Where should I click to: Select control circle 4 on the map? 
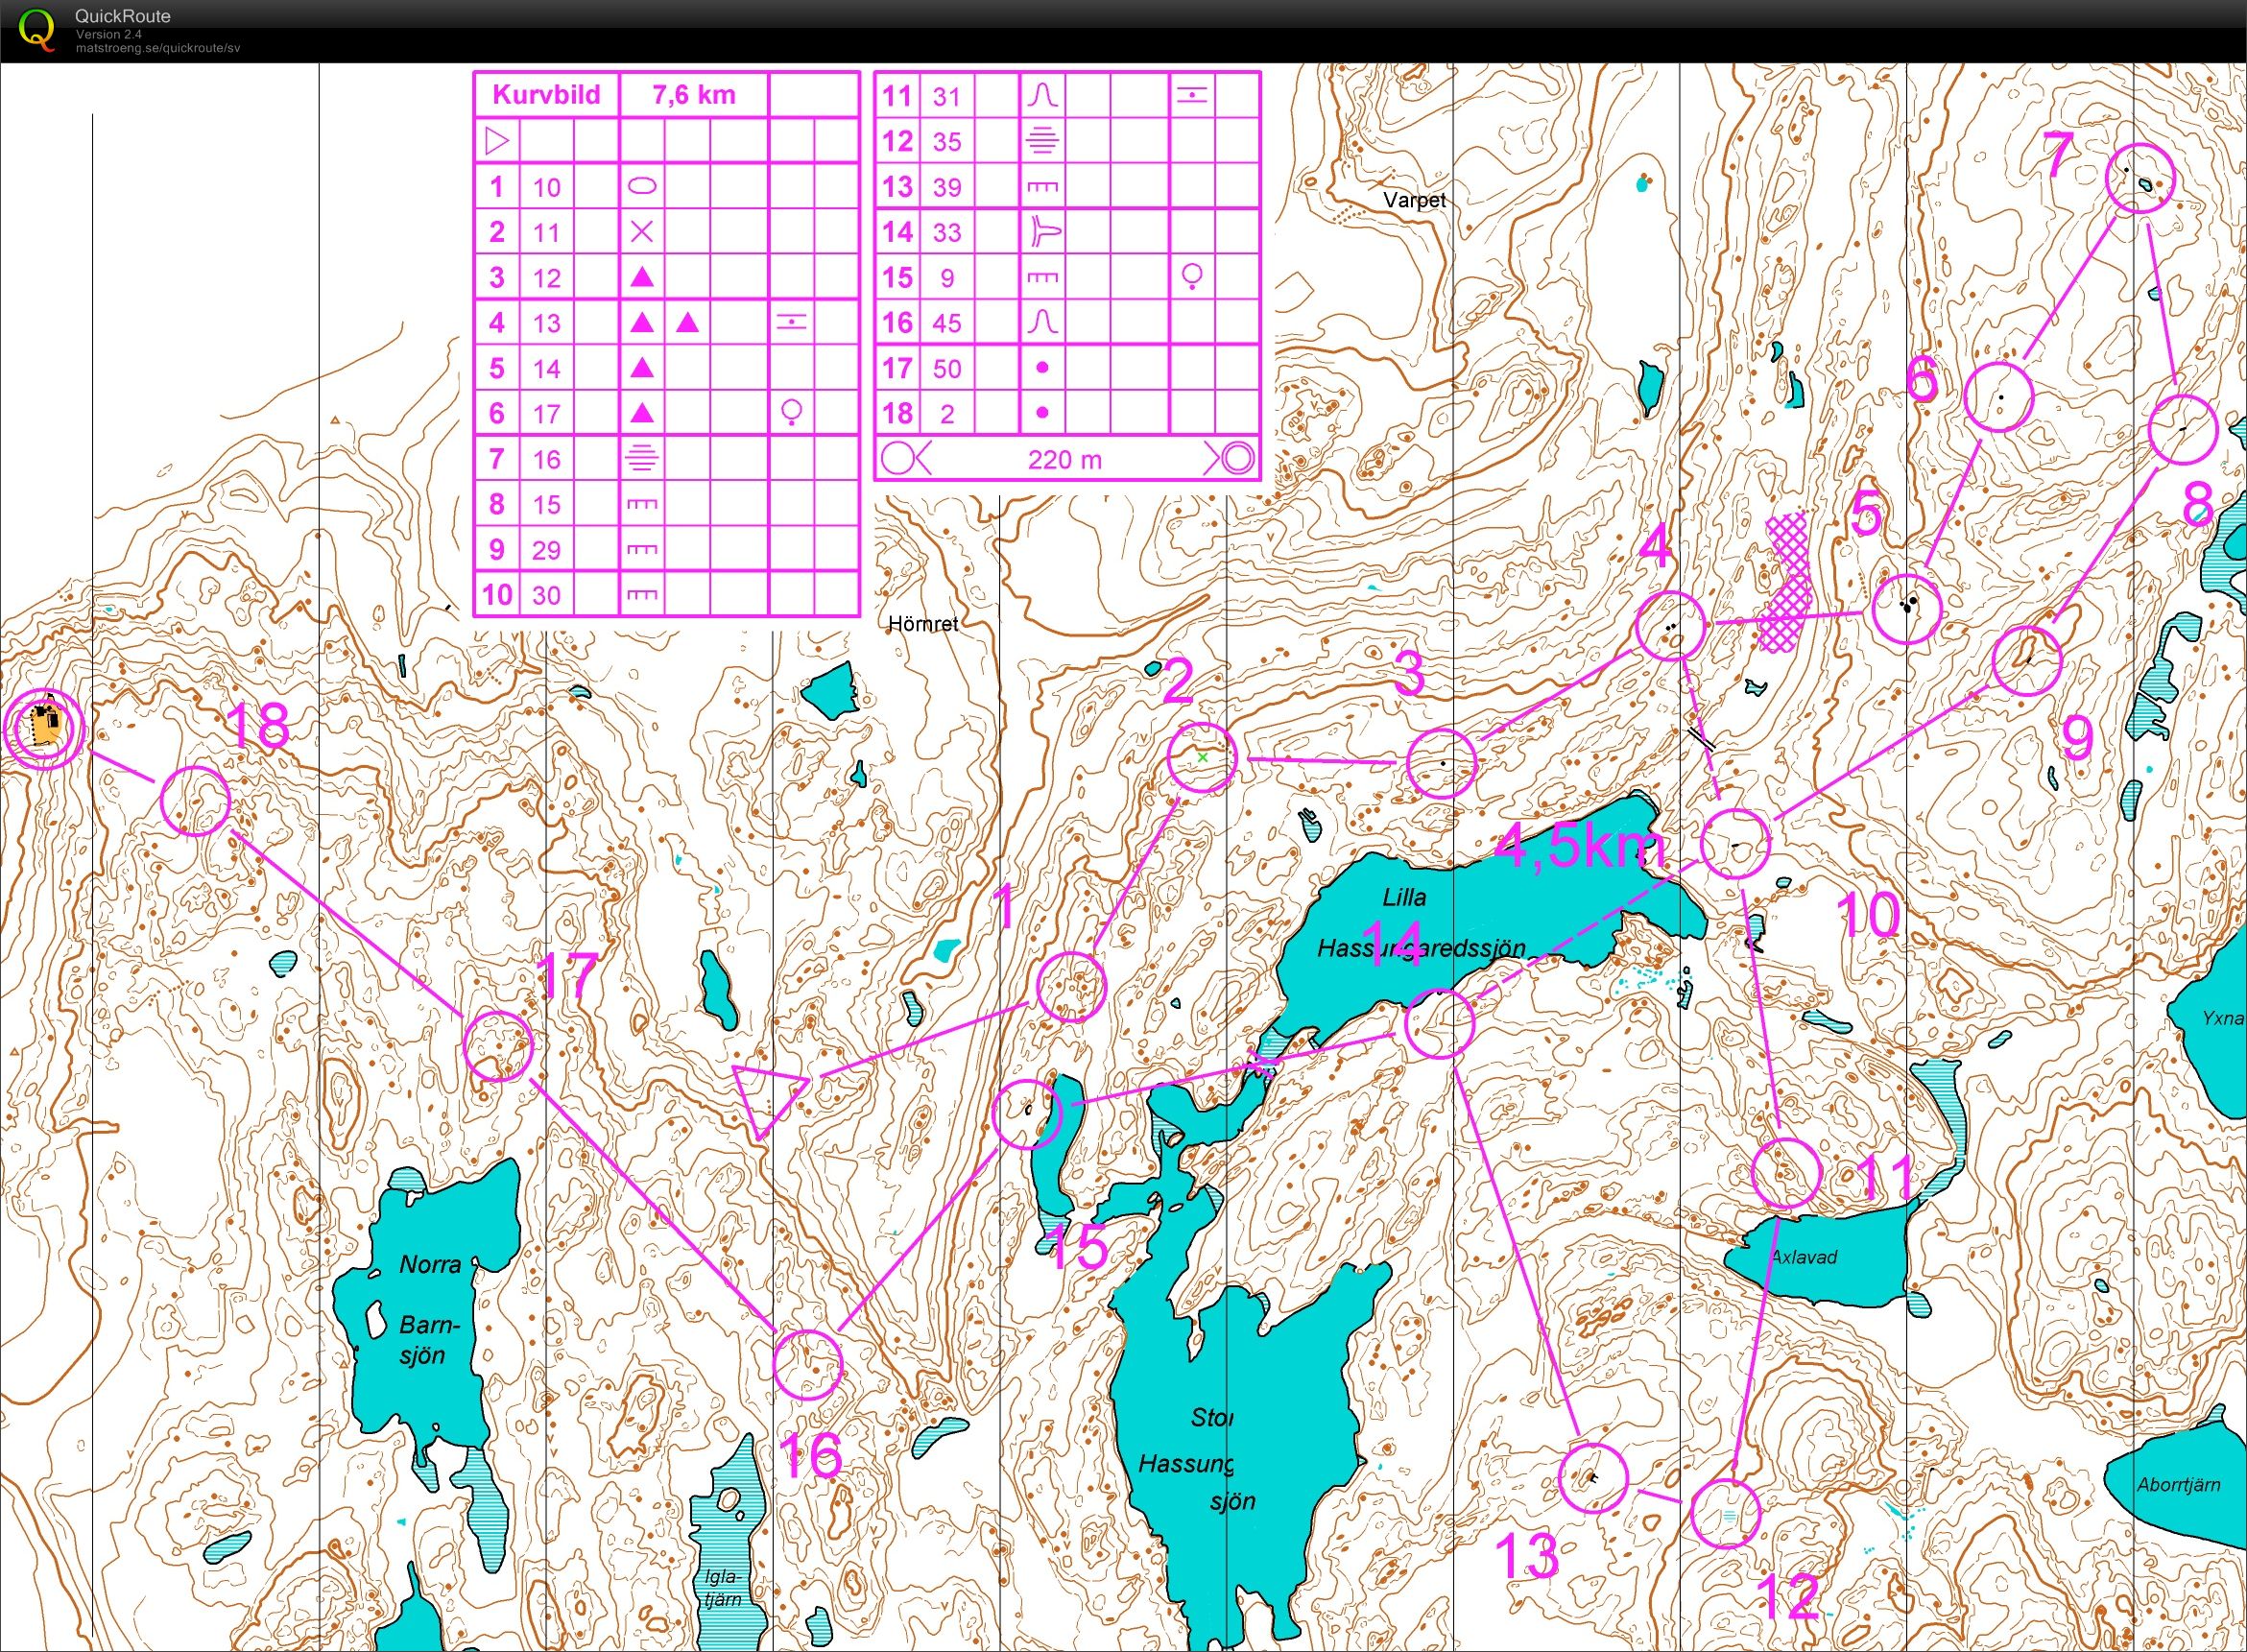(1671, 625)
